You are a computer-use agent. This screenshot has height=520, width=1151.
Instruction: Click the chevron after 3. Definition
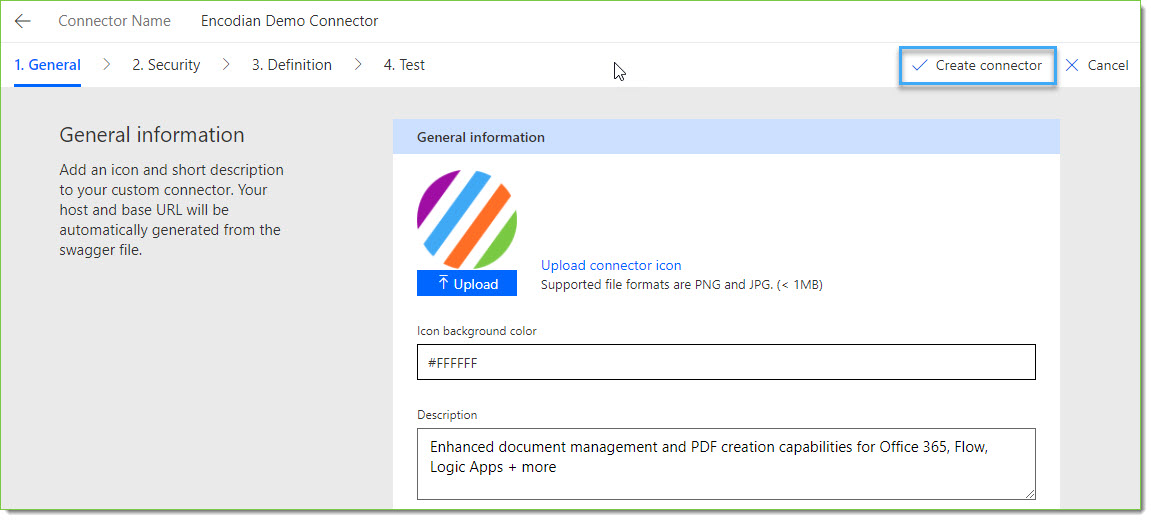357,65
